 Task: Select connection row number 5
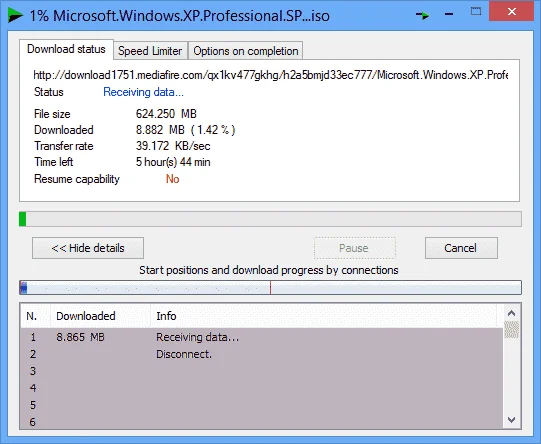[x=261, y=405]
